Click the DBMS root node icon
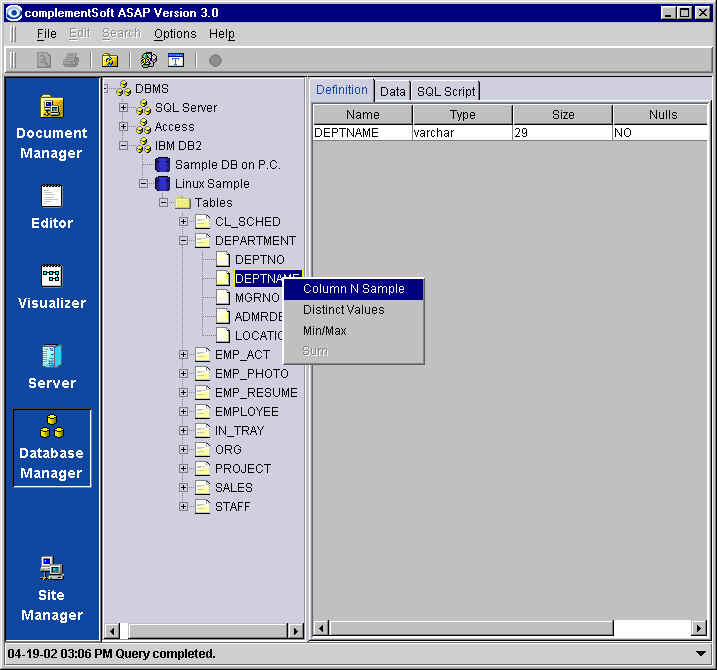This screenshot has width=717, height=670. 123,88
